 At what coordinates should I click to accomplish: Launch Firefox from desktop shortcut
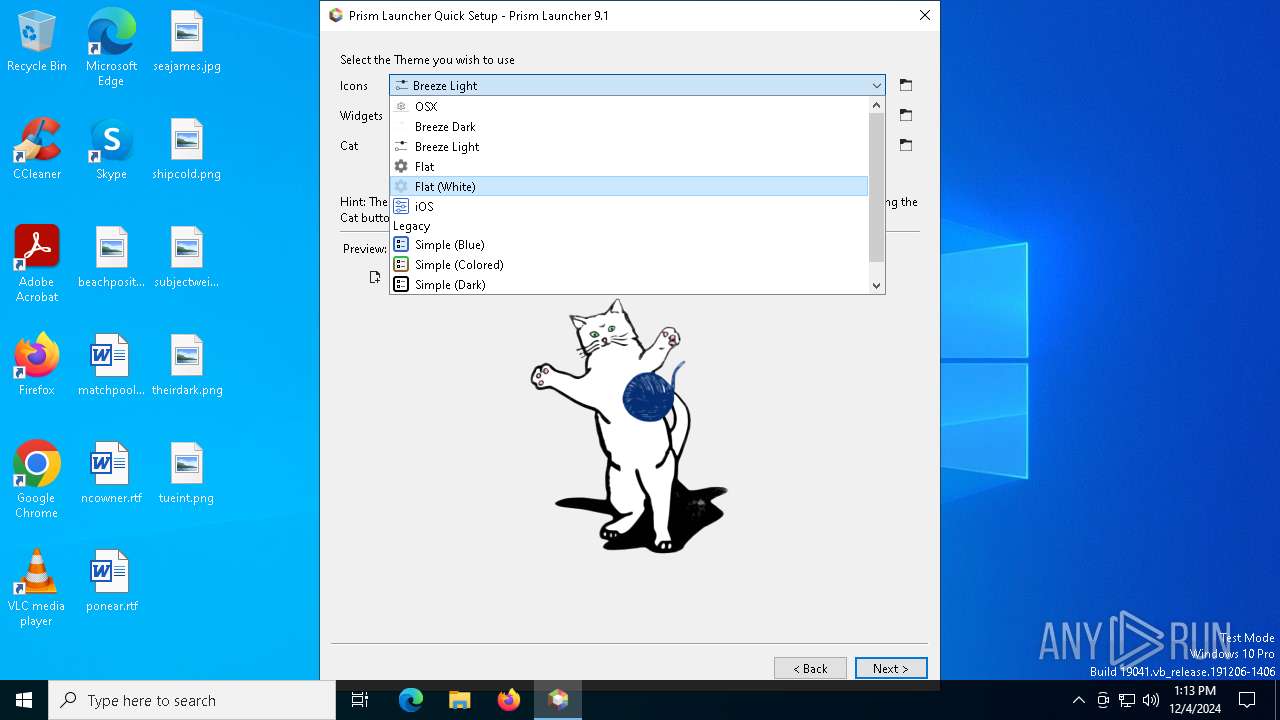pyautogui.click(x=37, y=366)
